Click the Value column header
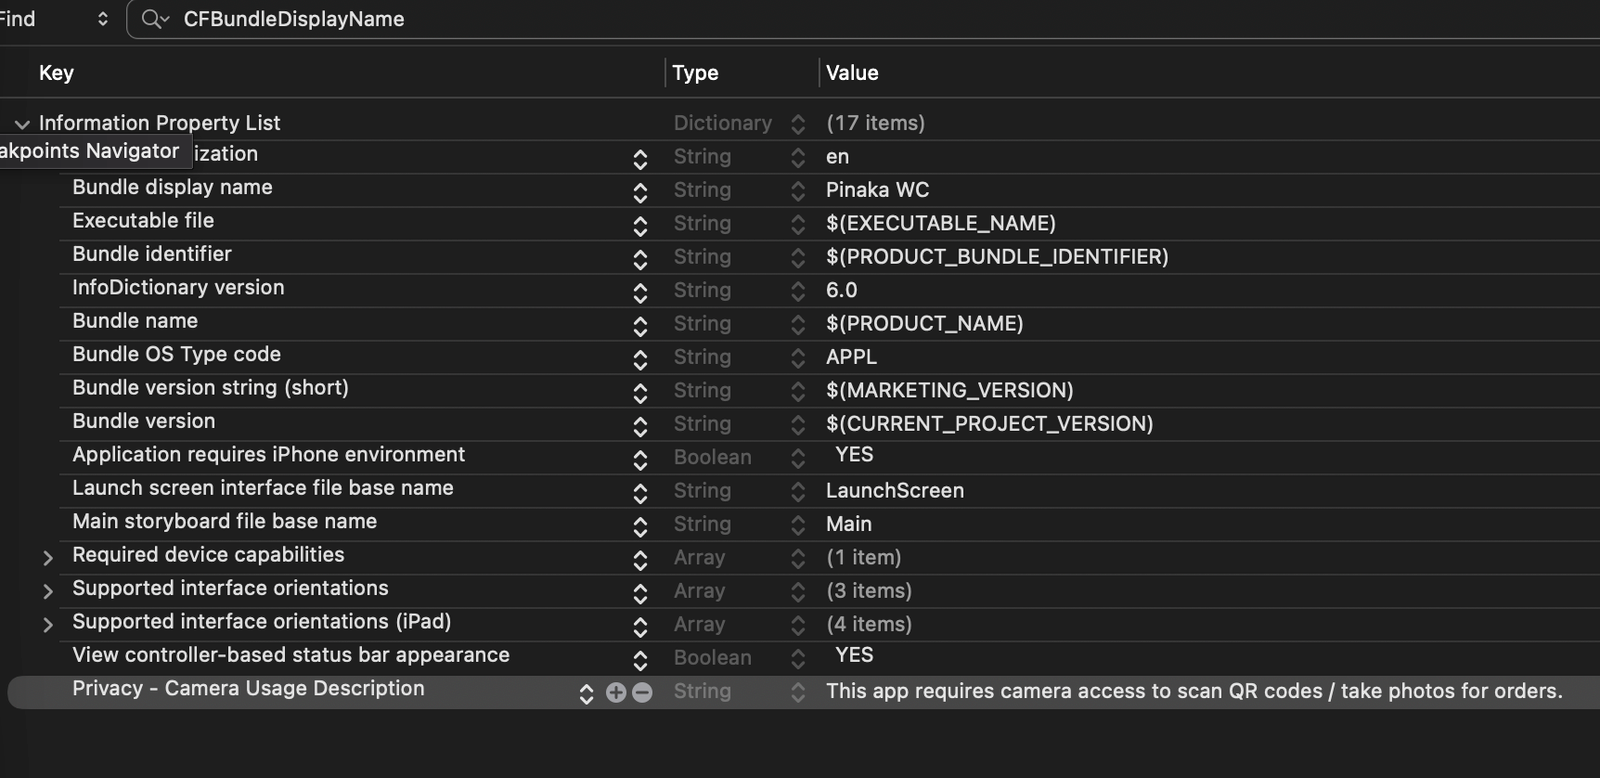The height and width of the screenshot is (778, 1600). (x=852, y=73)
